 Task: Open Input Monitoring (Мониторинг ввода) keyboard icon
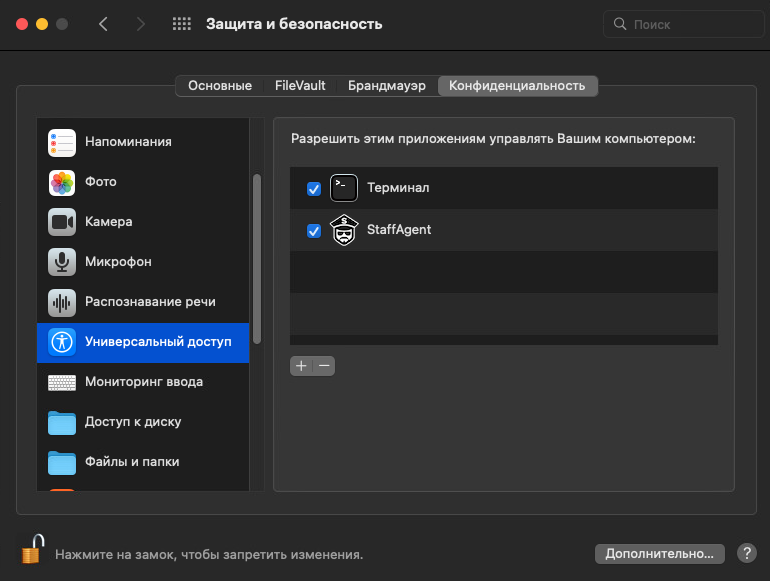62,382
